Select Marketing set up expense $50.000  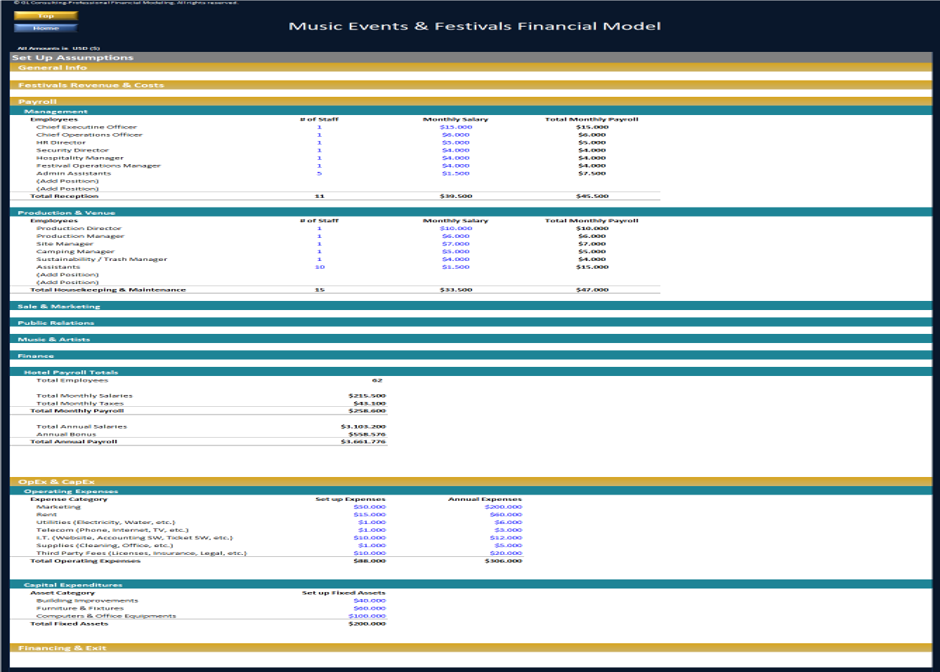369,507
